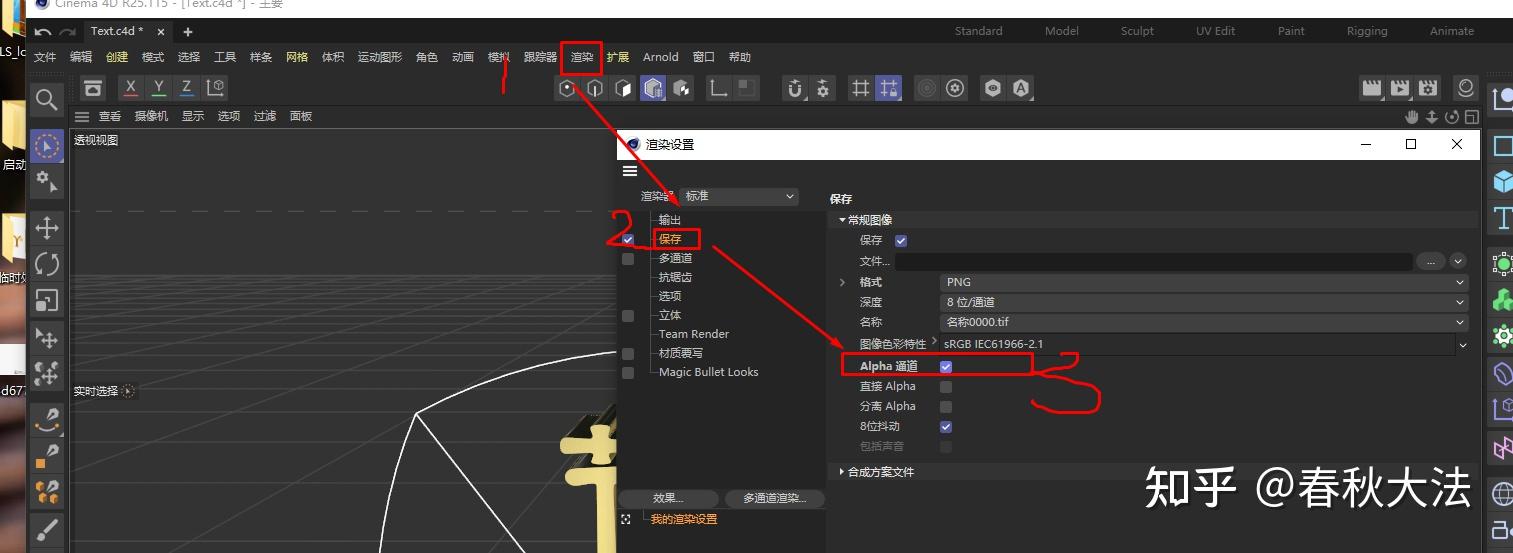This screenshot has width=1513, height=553.
Task: Toggle viewport solo eye icon
Action: (x=992, y=89)
